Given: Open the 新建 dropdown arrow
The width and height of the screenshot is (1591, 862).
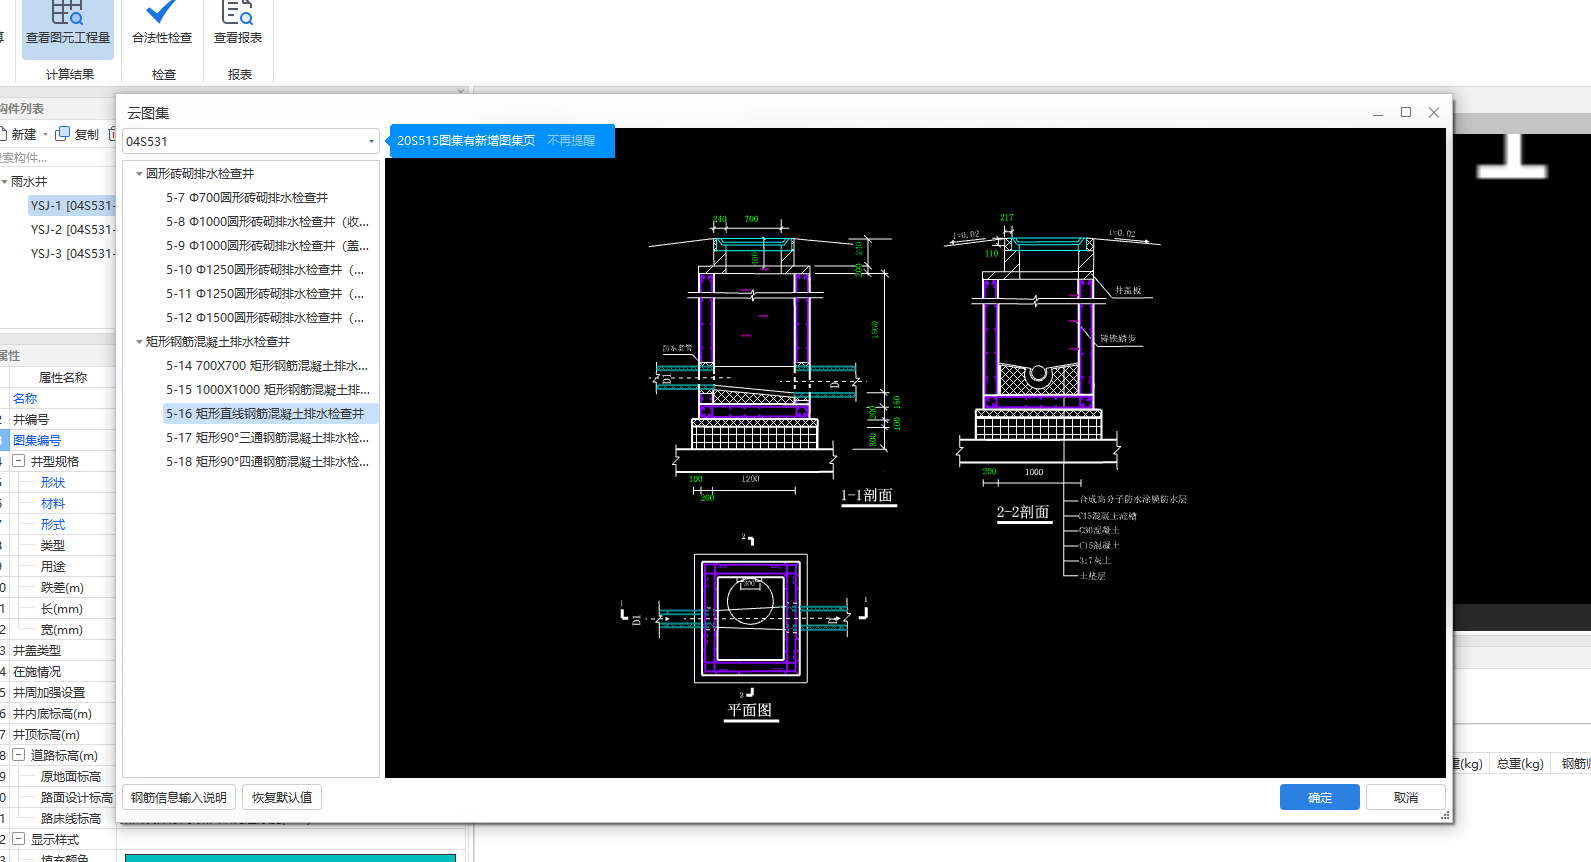Looking at the screenshot, I should tap(45, 134).
